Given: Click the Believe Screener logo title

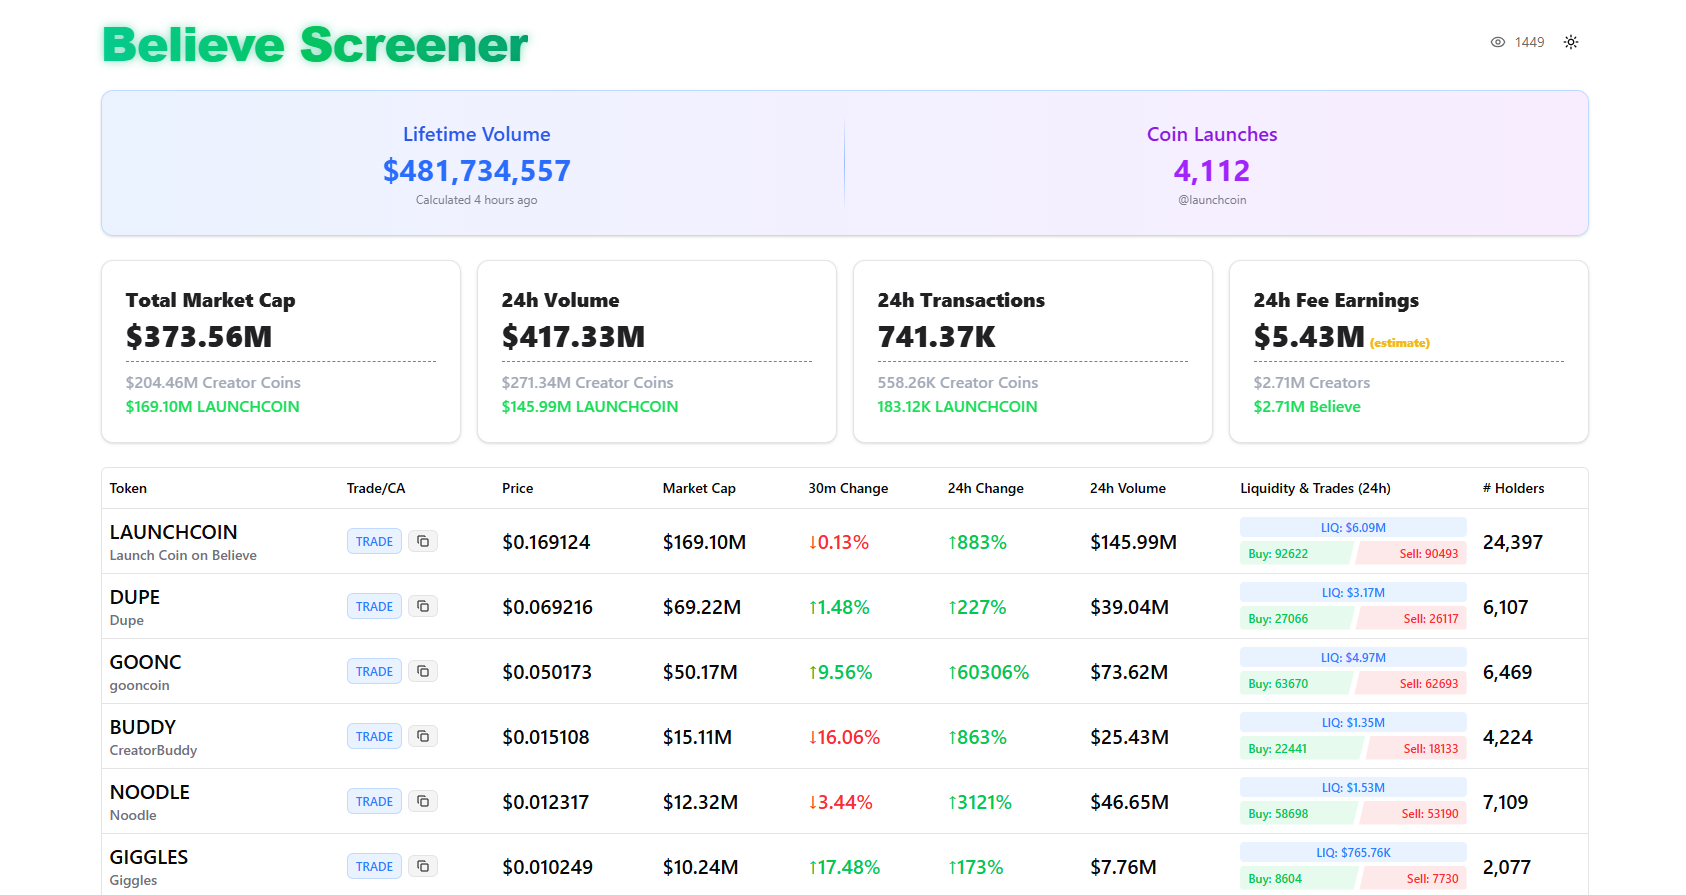Looking at the screenshot, I should tap(315, 45).
